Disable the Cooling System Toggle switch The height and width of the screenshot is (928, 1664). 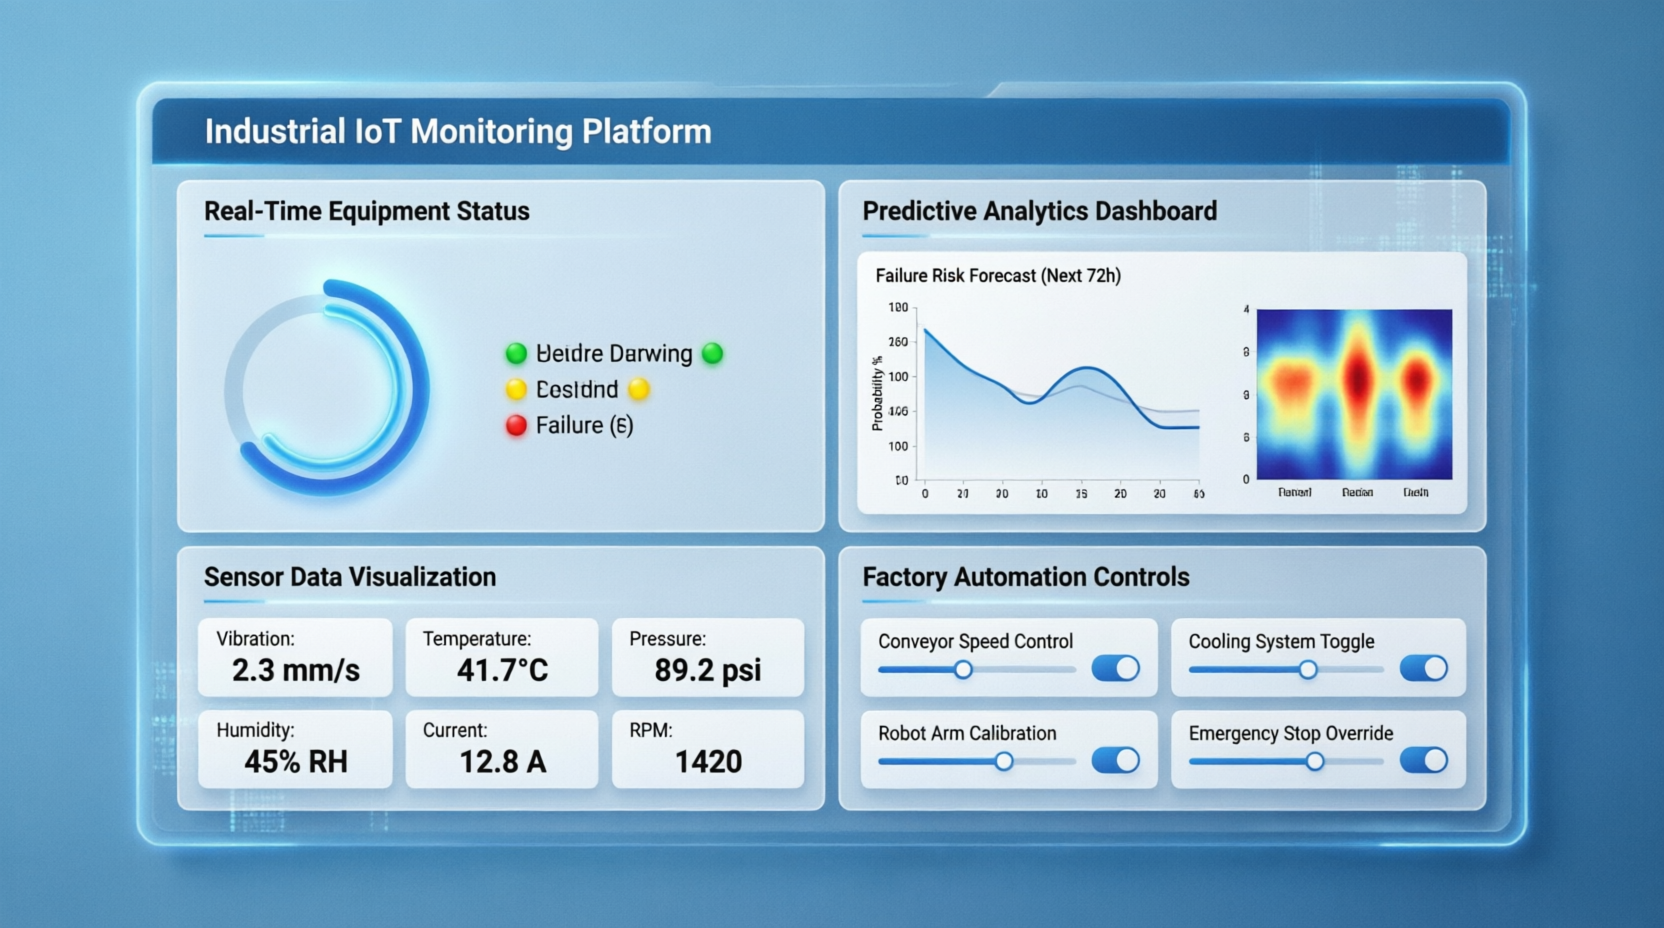pos(1423,668)
